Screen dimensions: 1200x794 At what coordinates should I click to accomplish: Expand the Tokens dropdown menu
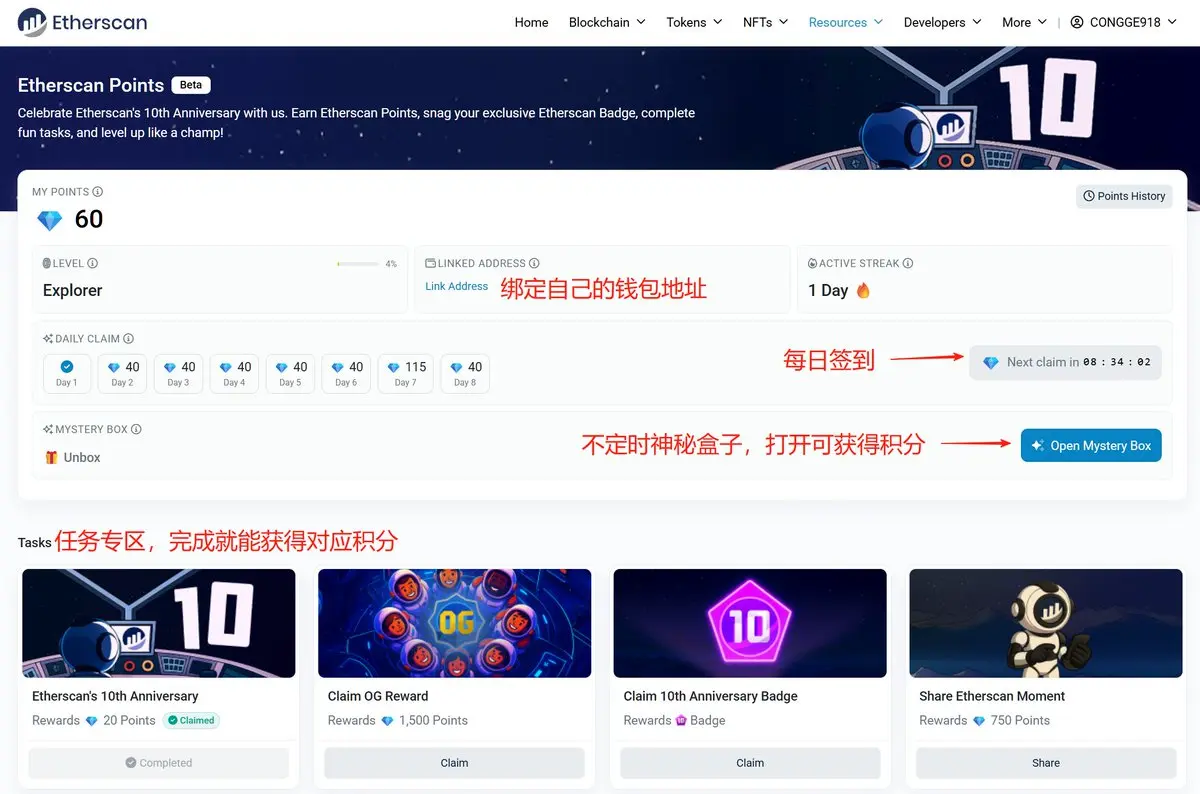tap(694, 22)
